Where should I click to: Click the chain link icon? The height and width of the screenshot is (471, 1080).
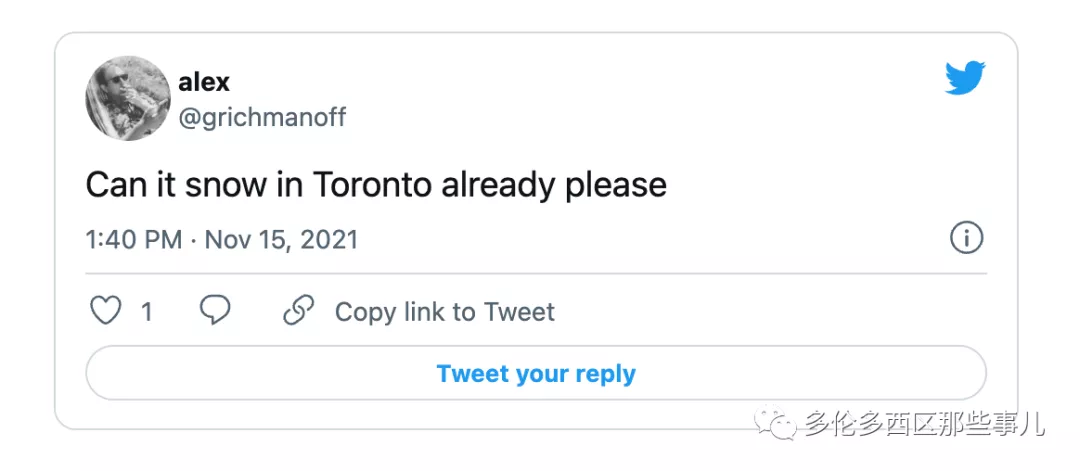pyautogui.click(x=298, y=311)
